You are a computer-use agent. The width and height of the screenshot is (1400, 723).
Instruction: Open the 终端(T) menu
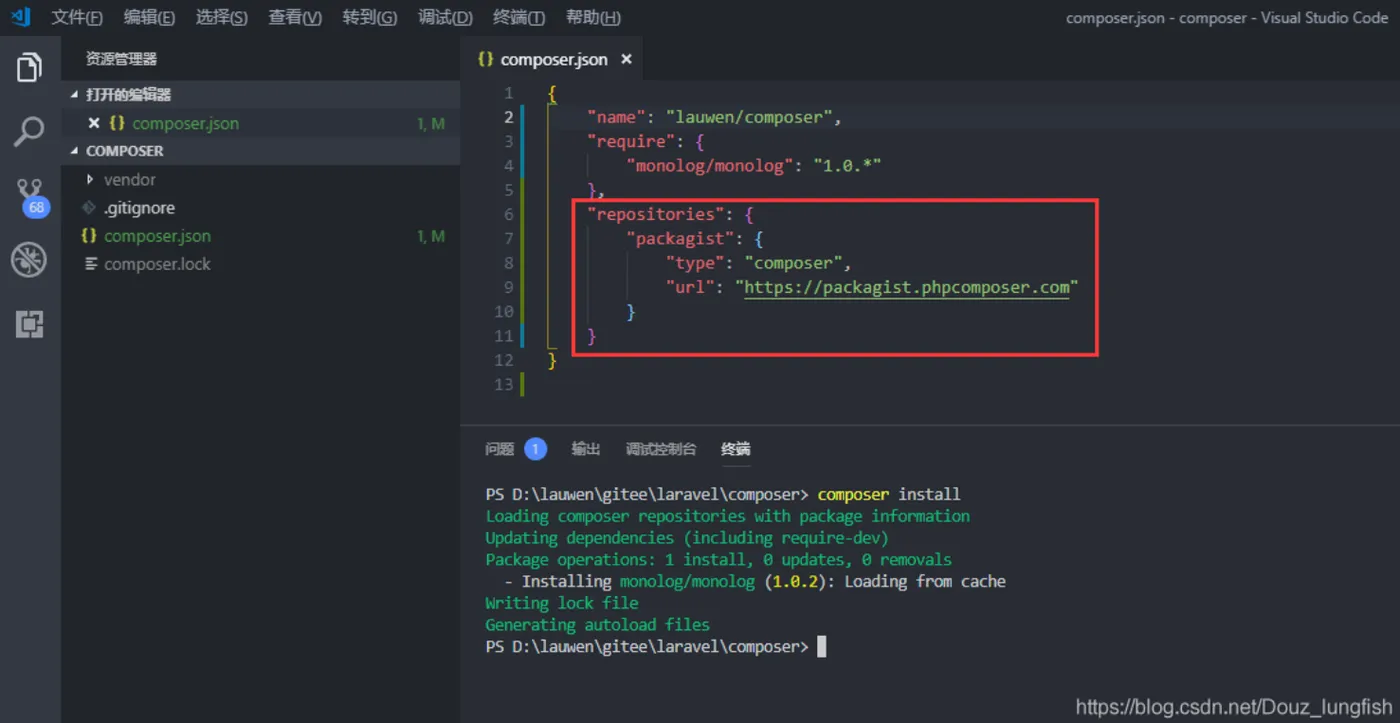tap(519, 18)
